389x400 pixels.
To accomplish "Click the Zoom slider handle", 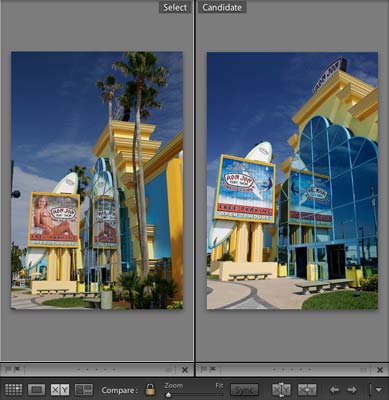I will [x=168, y=395].
